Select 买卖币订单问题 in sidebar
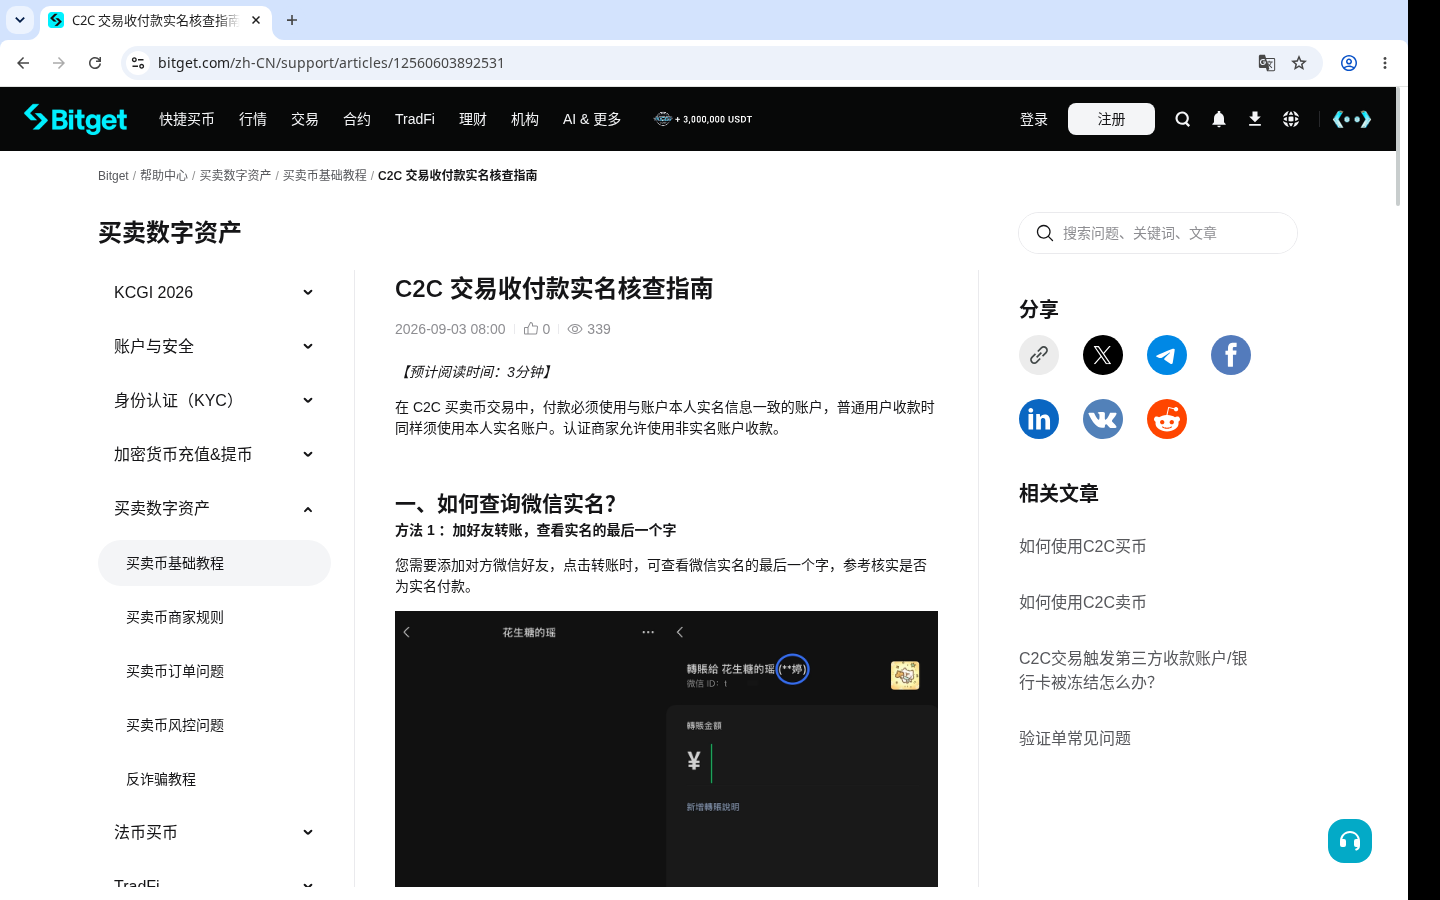This screenshot has height=900, width=1440. (x=214, y=671)
